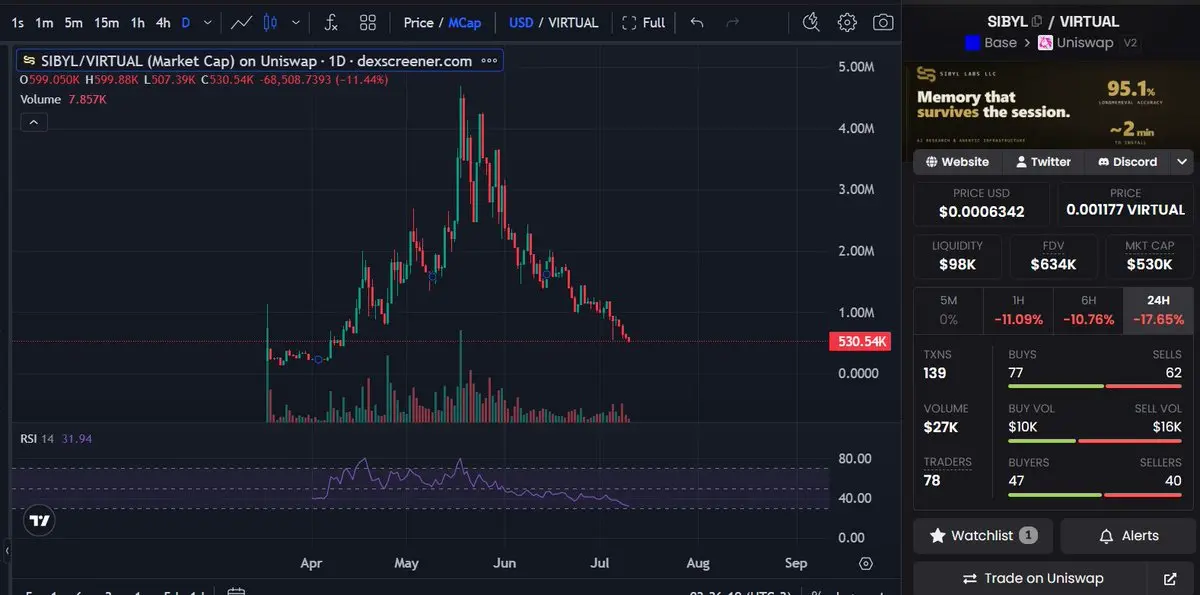Collapse the indicator legend arrow
This screenshot has width=1200, height=595.
point(34,122)
